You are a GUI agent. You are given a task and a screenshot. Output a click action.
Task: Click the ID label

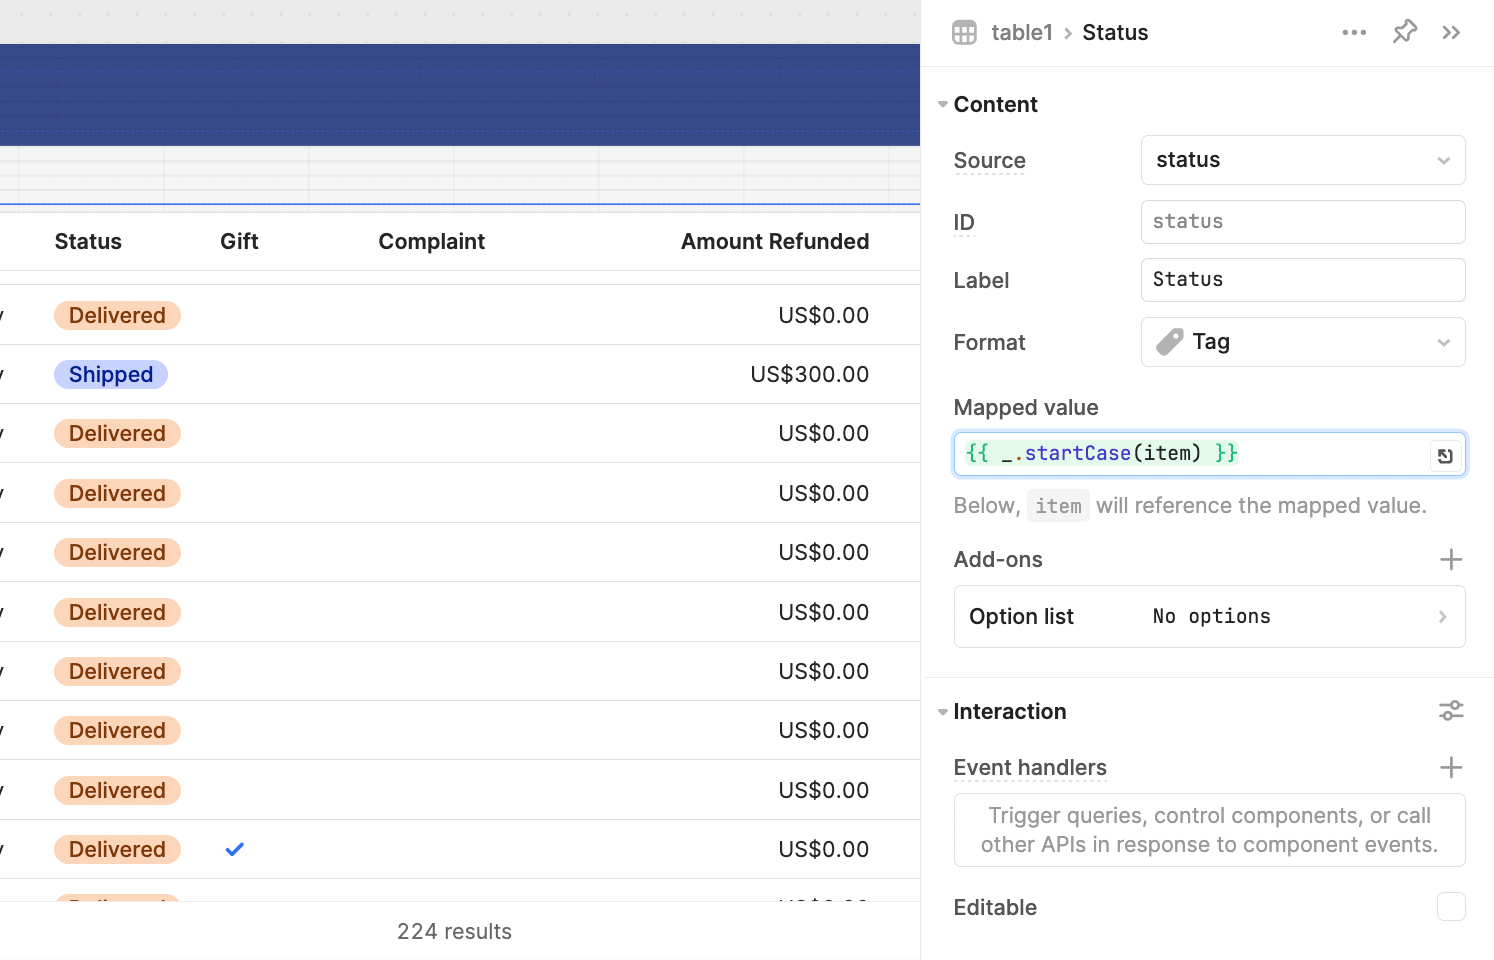pos(964,222)
